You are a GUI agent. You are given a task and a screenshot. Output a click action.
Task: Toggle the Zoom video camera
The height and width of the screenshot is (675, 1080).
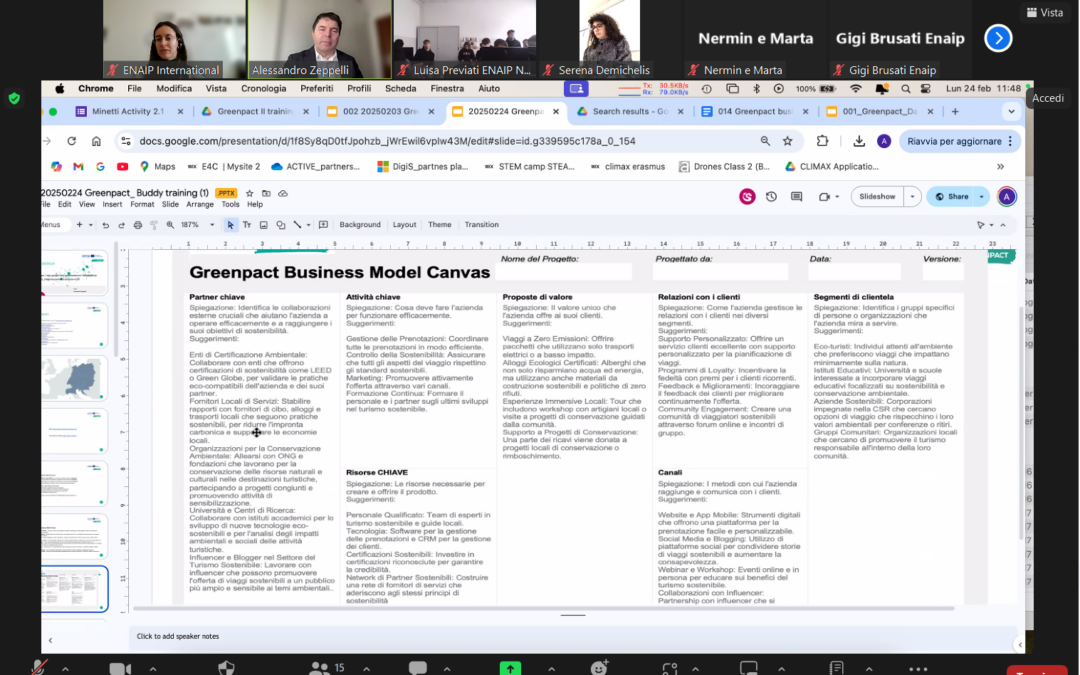[120, 667]
